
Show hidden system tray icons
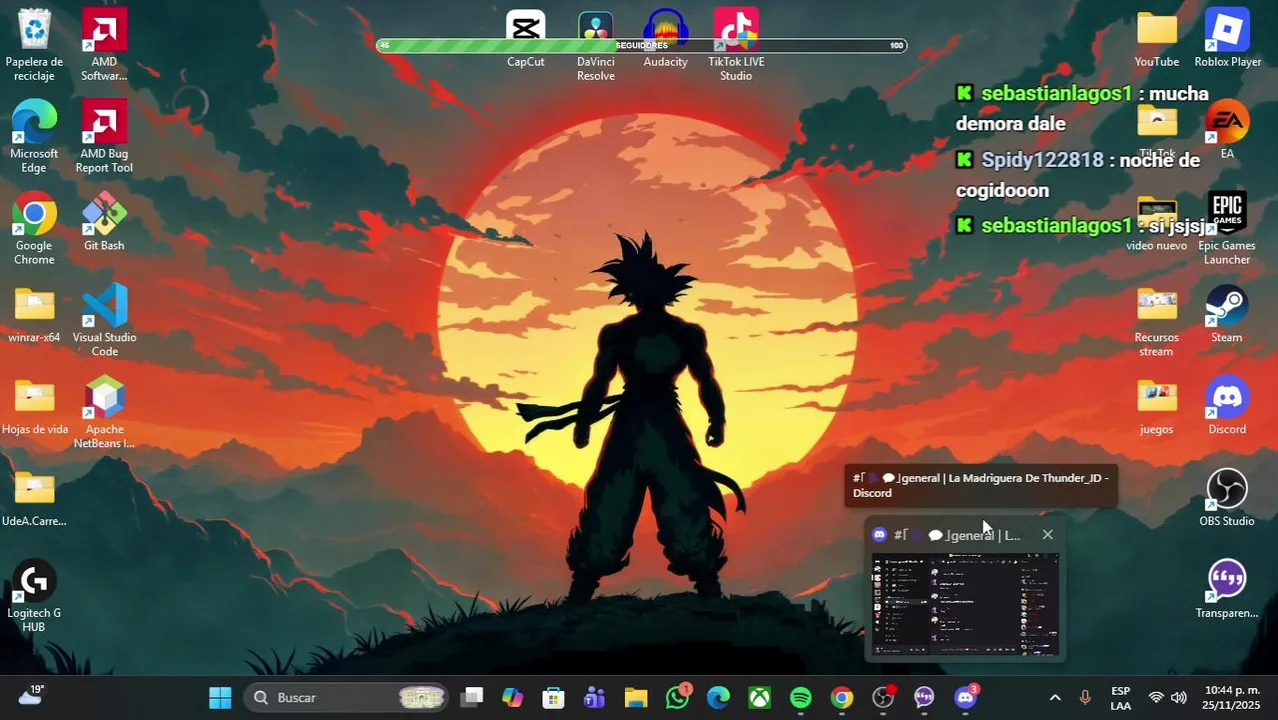tap(1054, 698)
